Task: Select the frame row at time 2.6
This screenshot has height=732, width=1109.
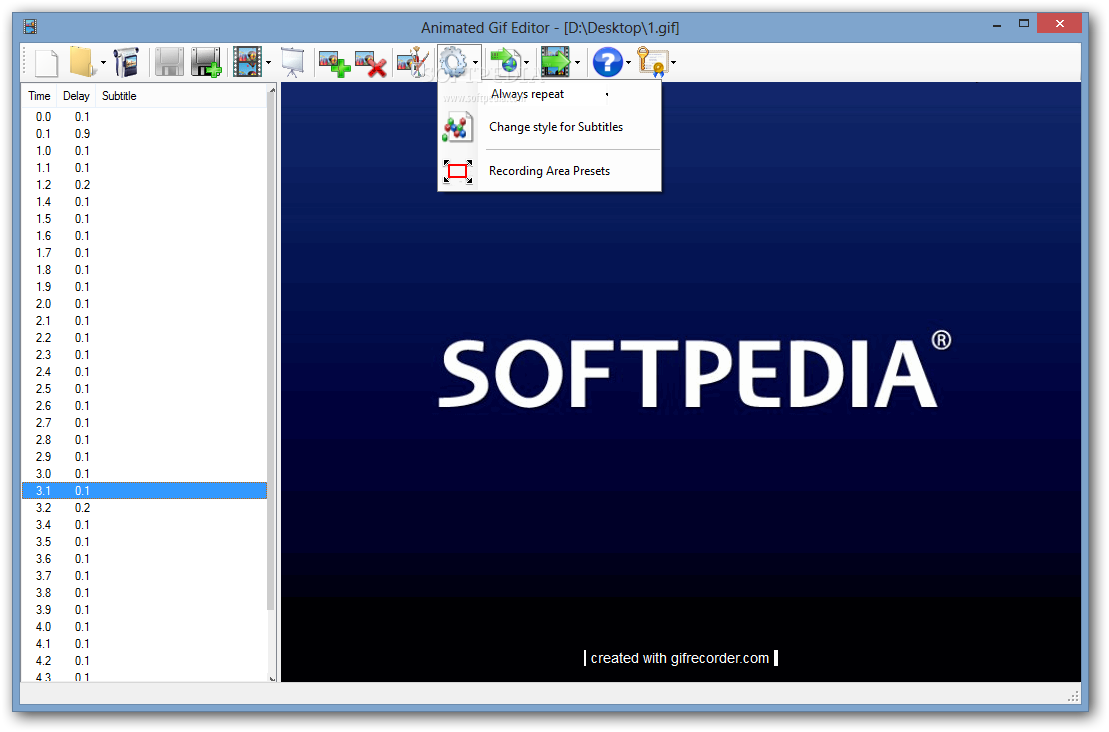Action: (x=144, y=405)
